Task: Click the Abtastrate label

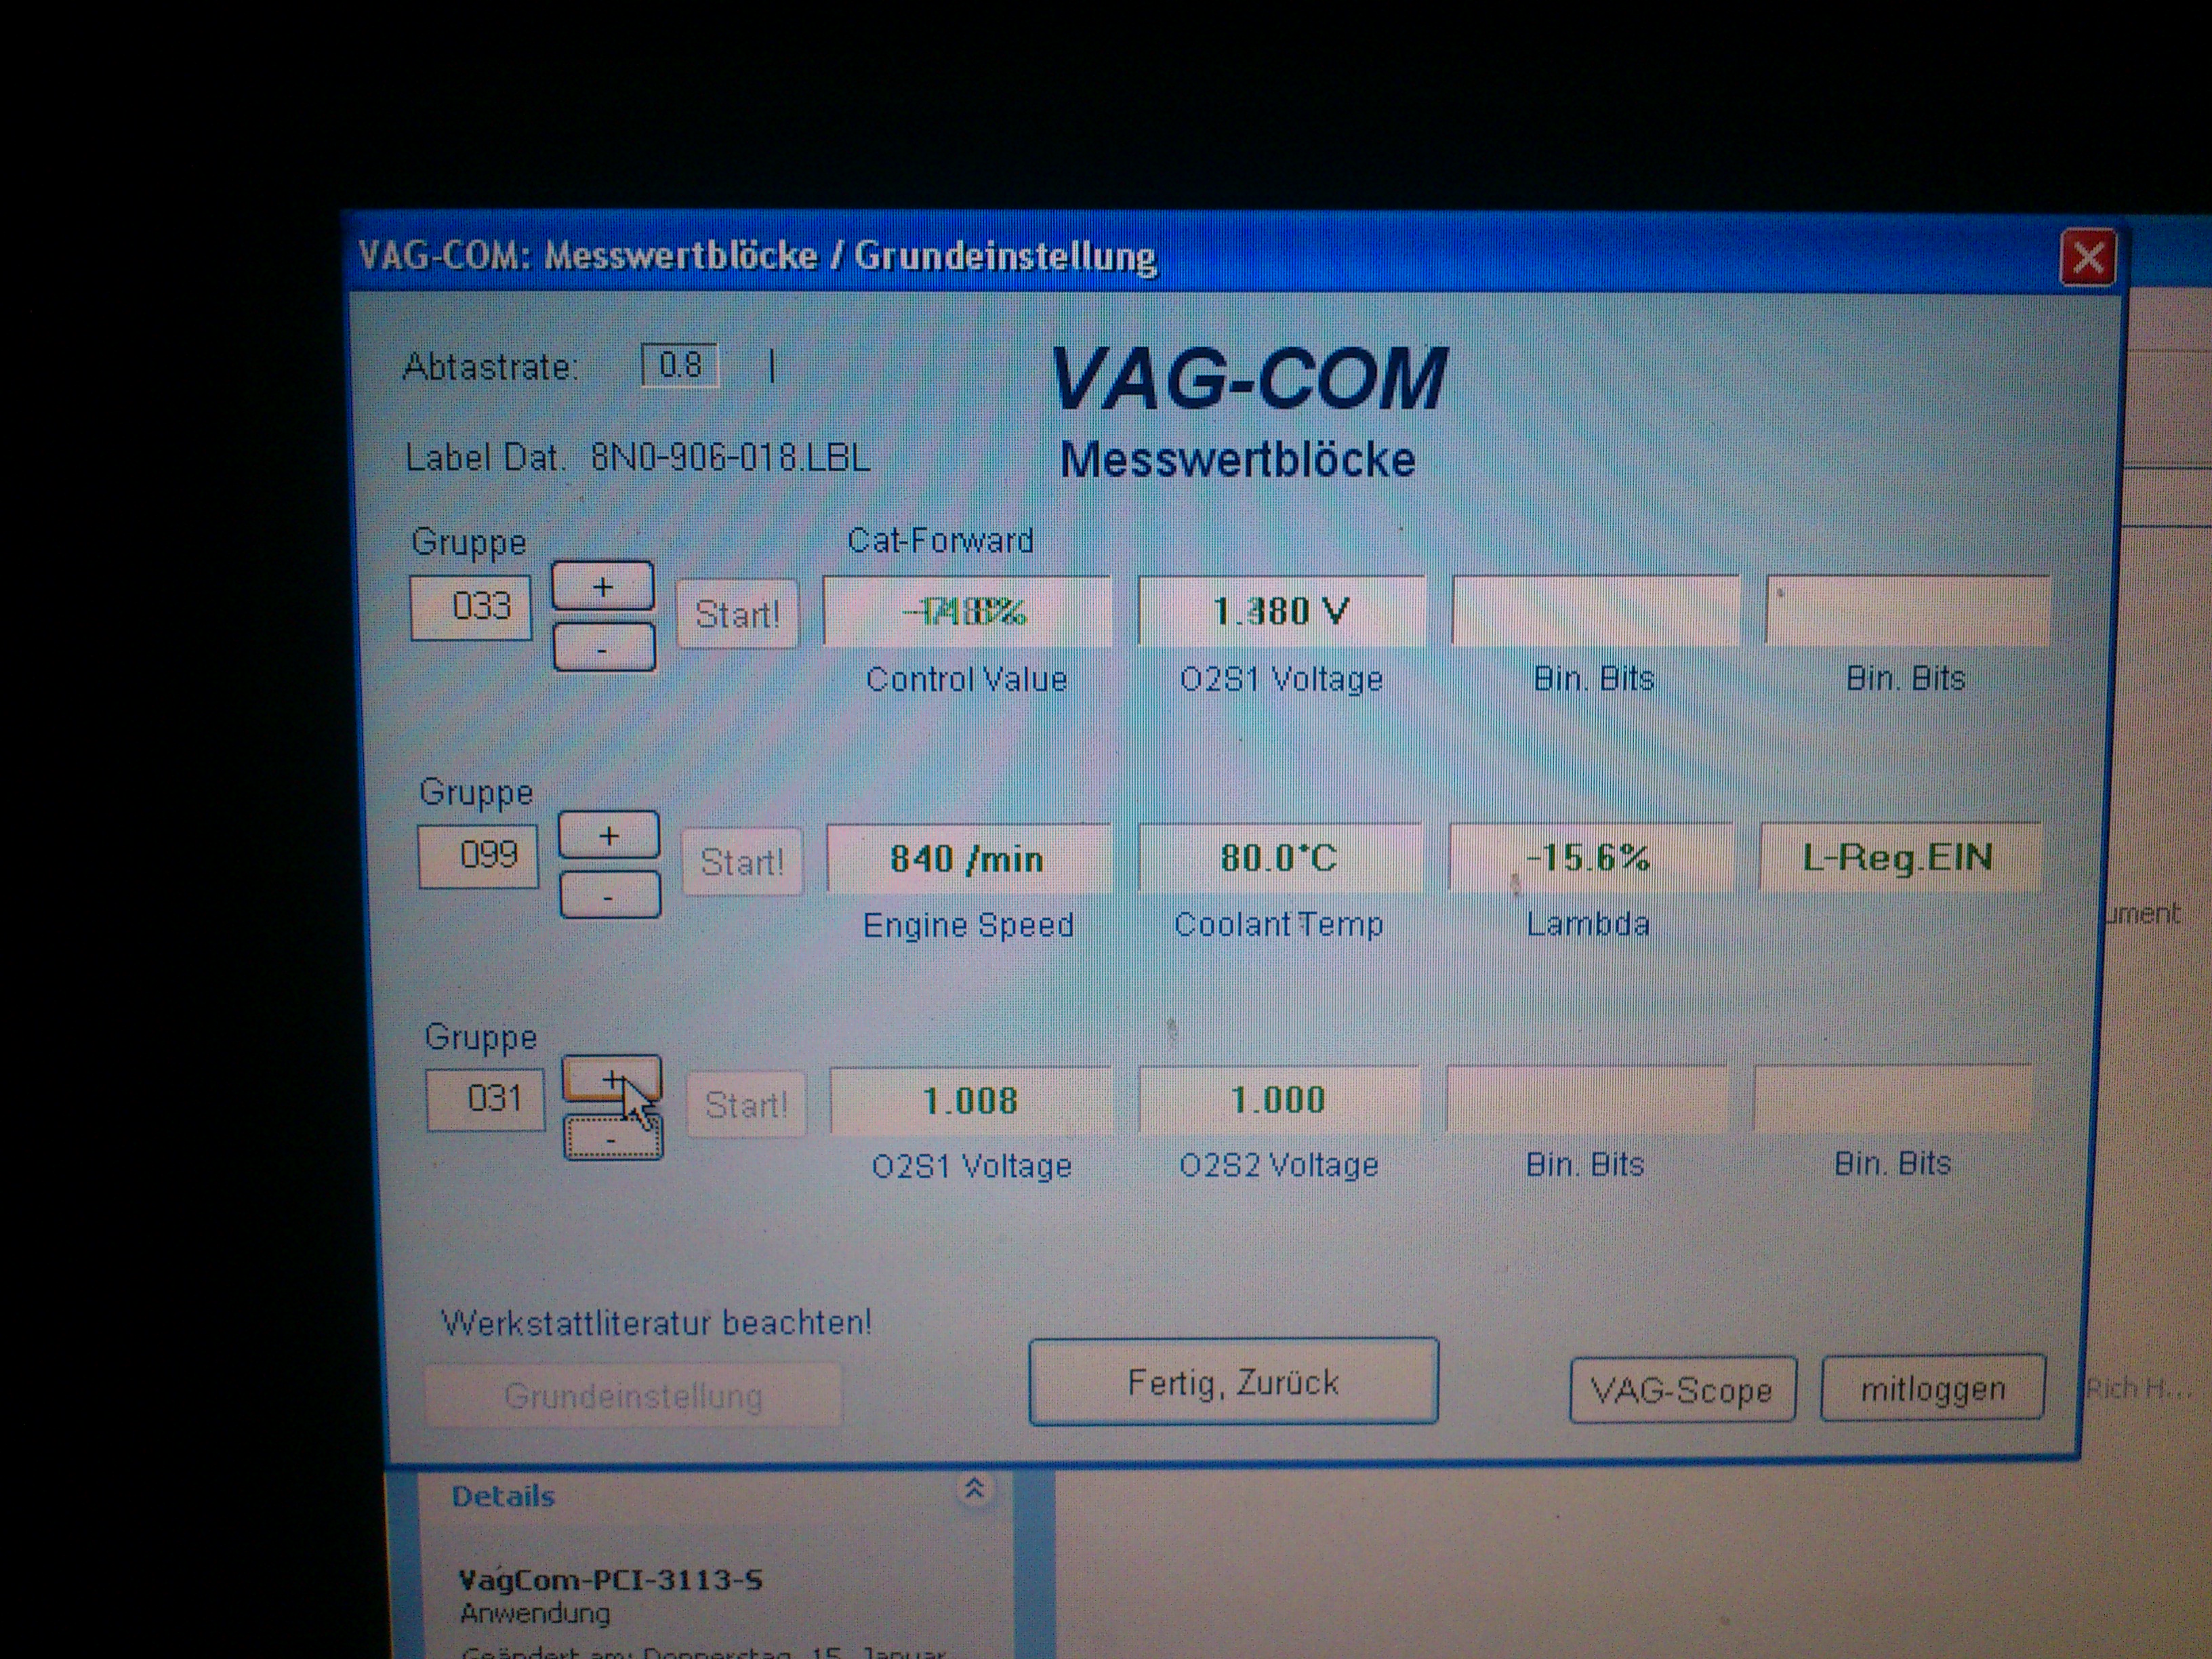Action: (x=490, y=367)
